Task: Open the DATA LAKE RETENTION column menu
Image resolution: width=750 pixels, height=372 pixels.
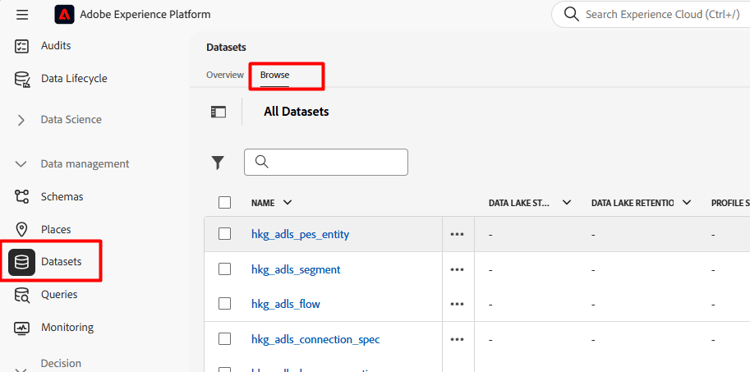Action: [x=687, y=203]
